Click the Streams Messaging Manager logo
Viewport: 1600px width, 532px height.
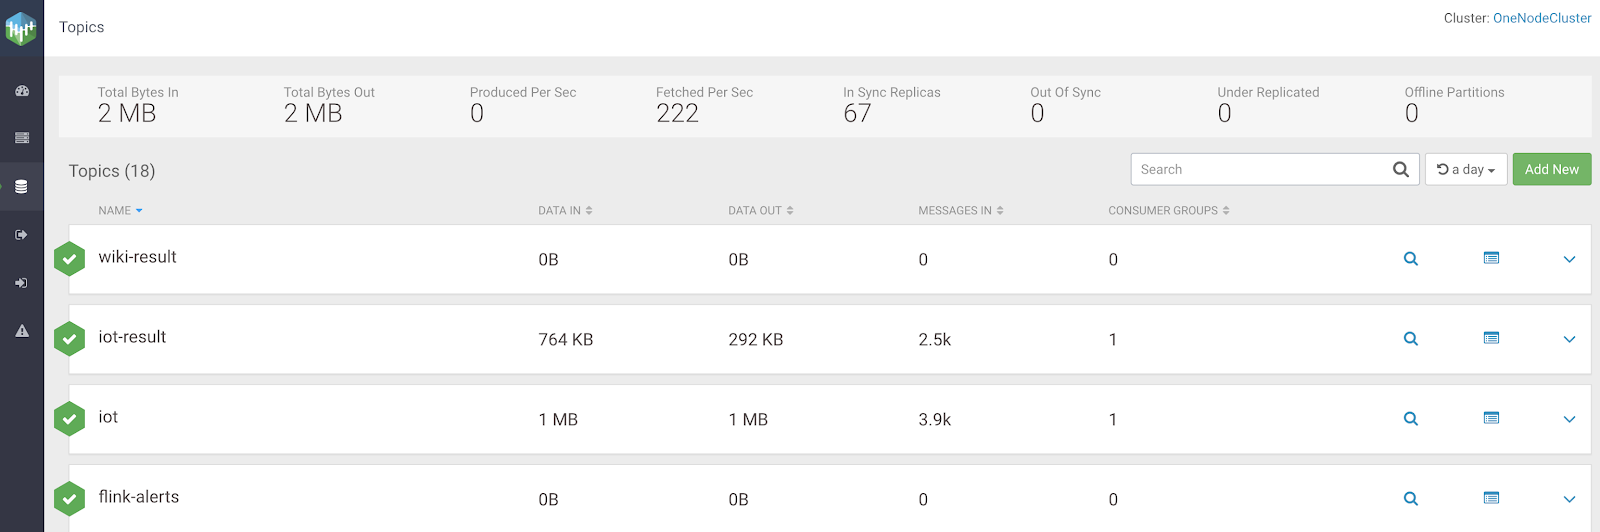pos(21,29)
